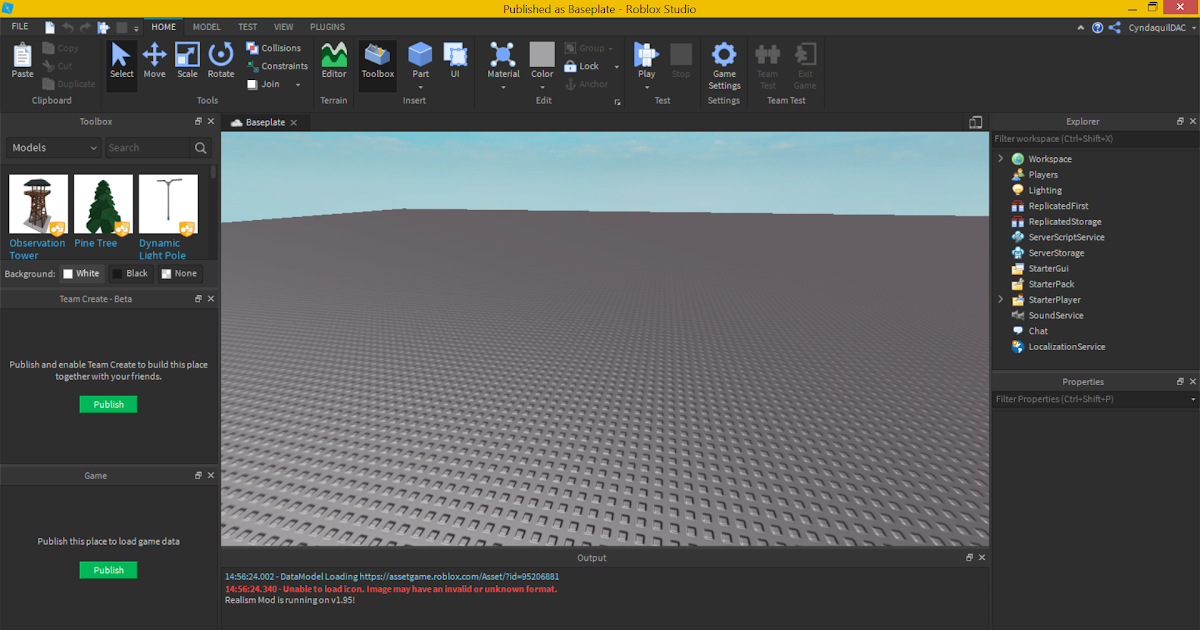1200x630 pixels.
Task: Switch to the MODEL ribbon tab
Action: (x=207, y=27)
